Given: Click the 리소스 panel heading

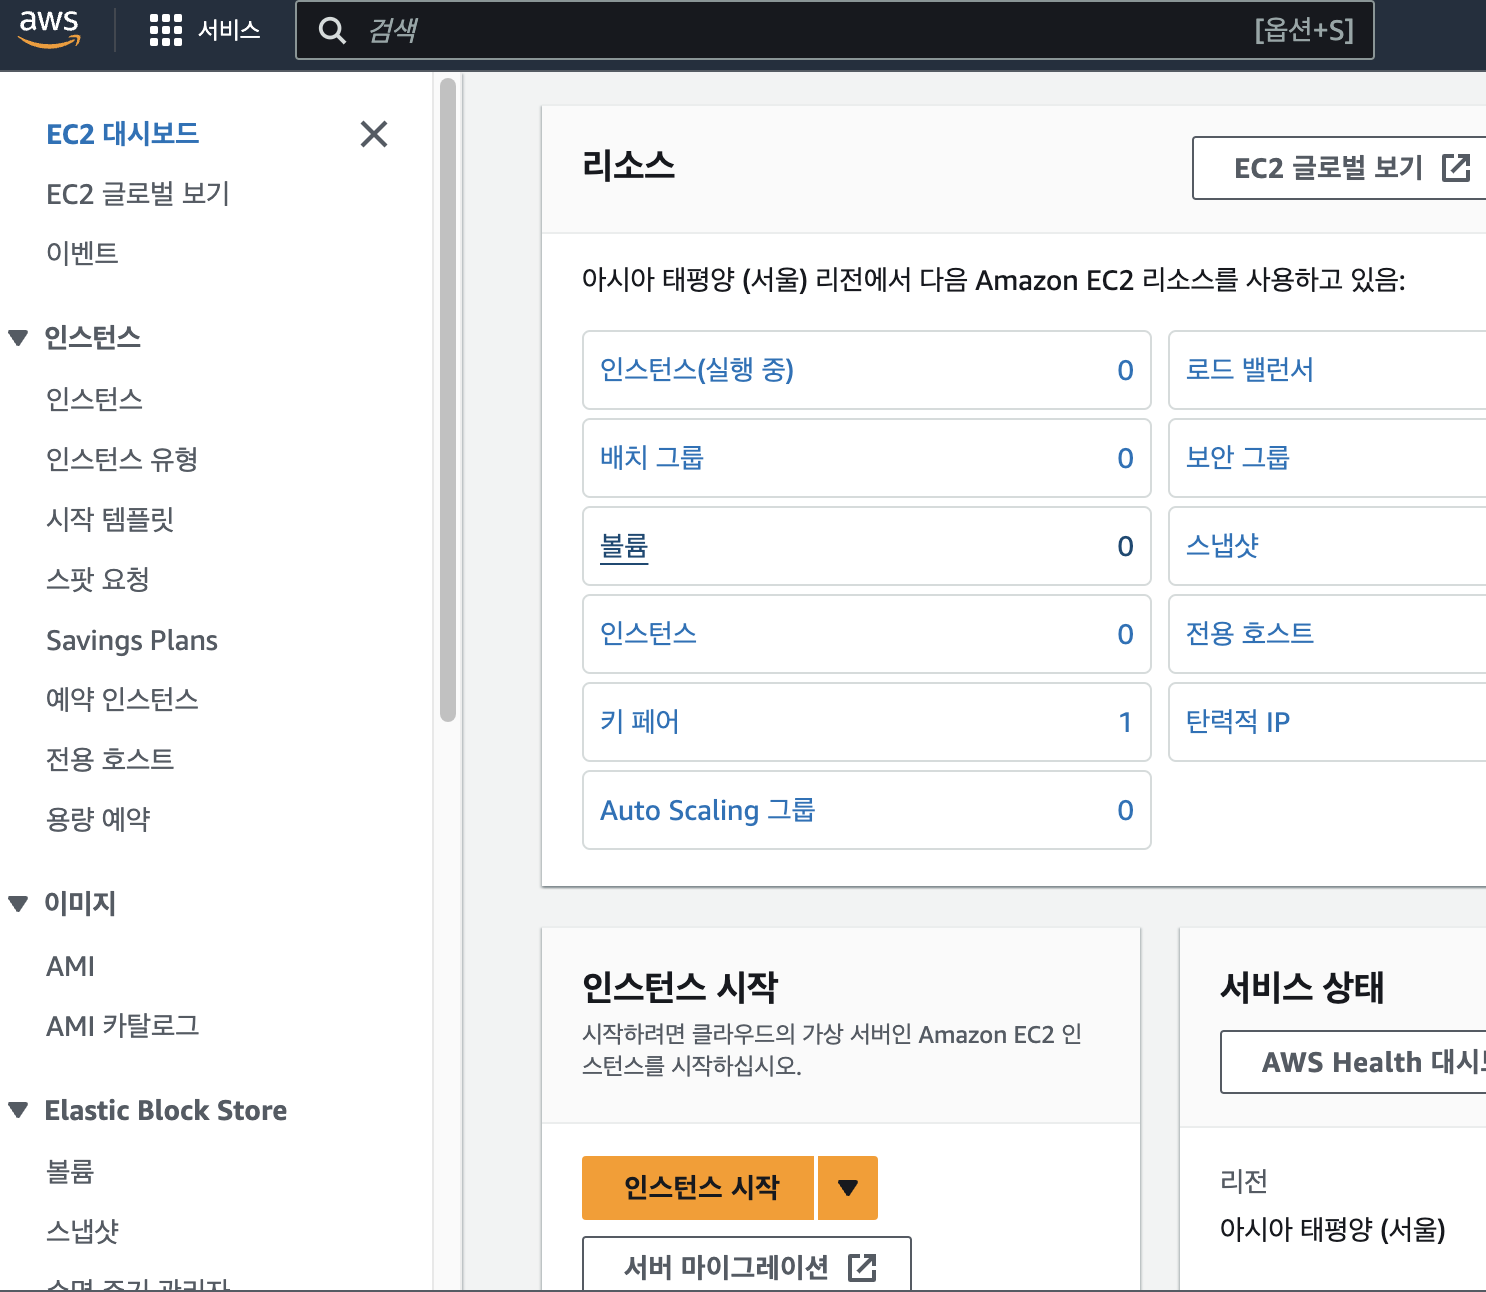Looking at the screenshot, I should pos(628,165).
